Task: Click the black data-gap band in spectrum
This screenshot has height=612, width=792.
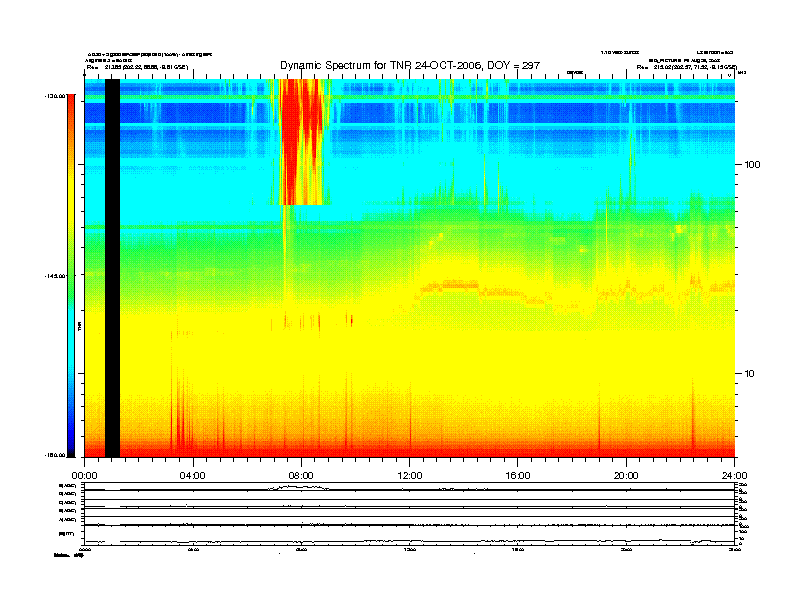Action: tap(112, 268)
